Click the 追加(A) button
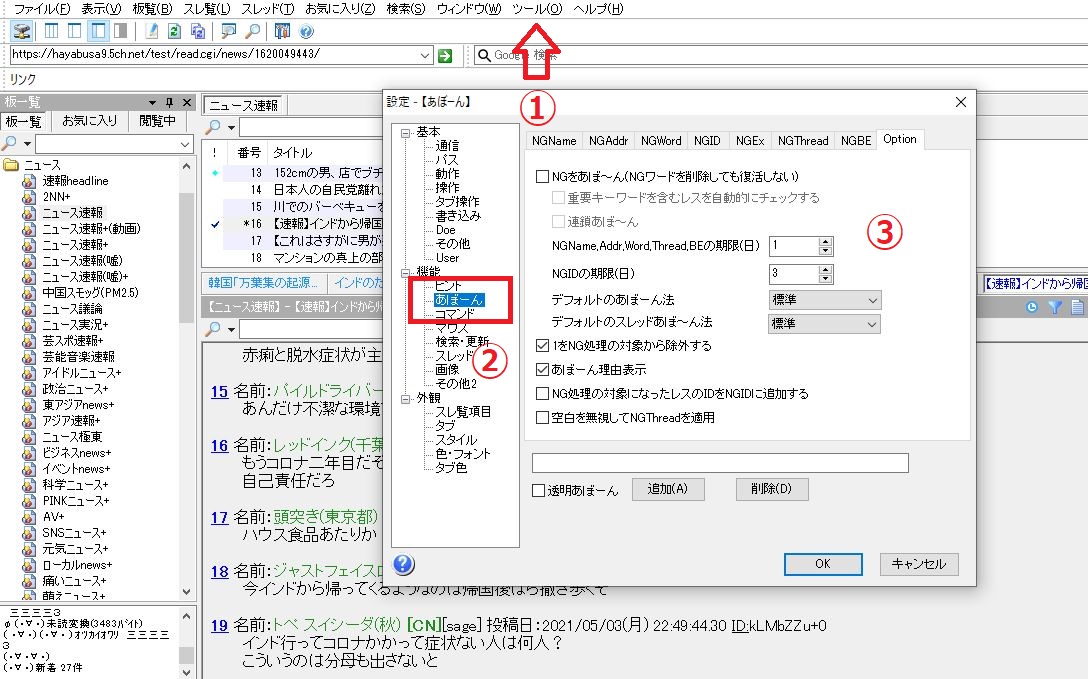1088x679 pixels. [668, 489]
